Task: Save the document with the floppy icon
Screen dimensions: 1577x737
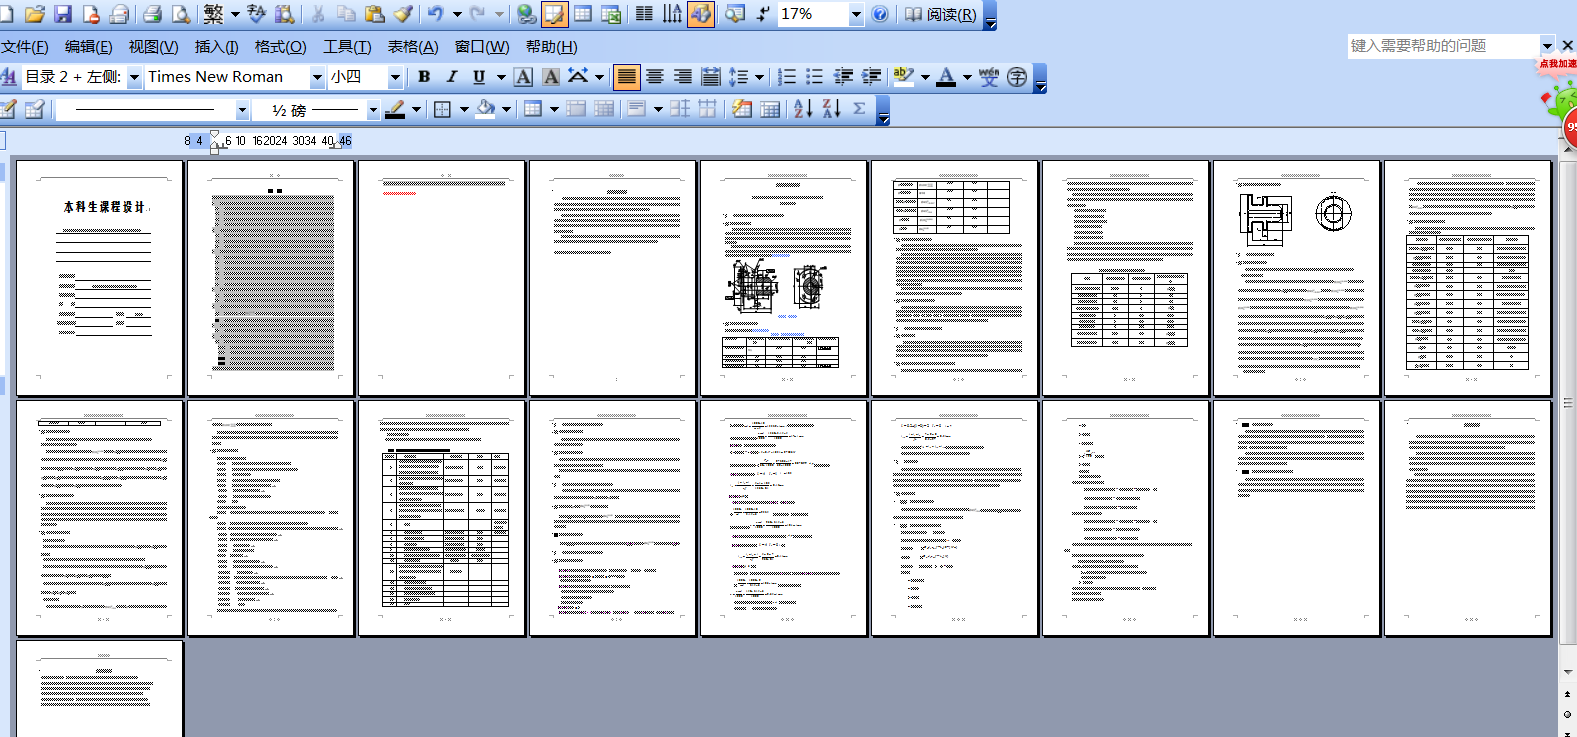Action: [63, 14]
